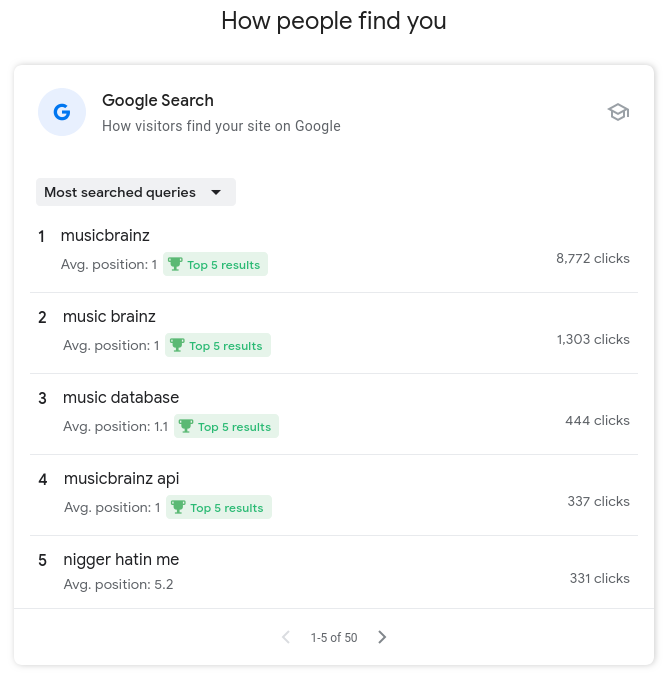Click trophy icon in musicbrainz api row
The width and height of the screenshot is (668, 687).
click(178, 508)
